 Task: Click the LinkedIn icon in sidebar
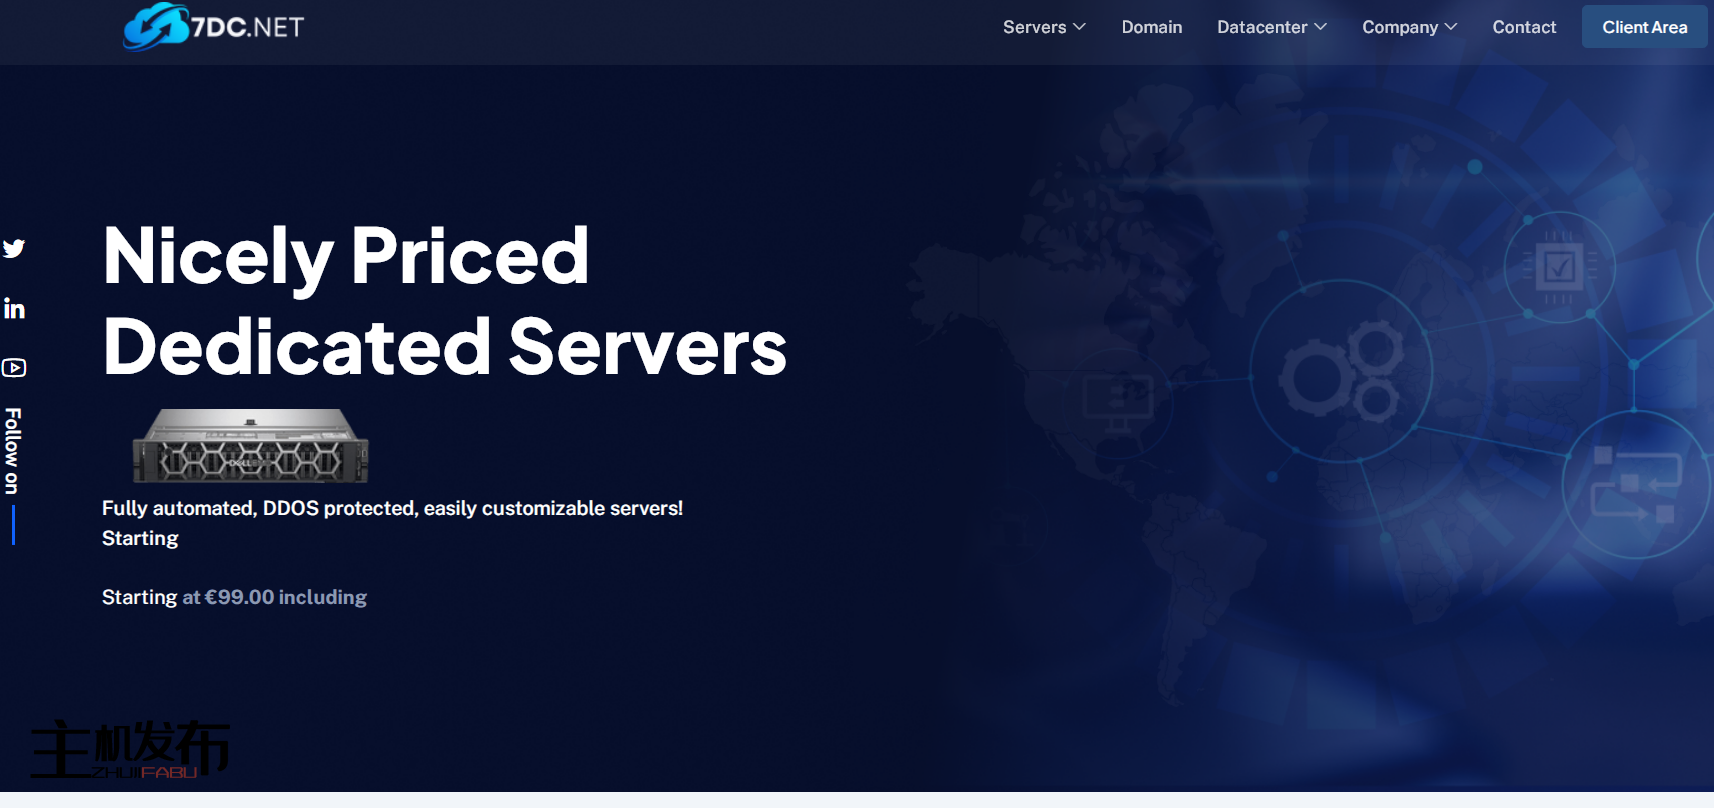point(14,309)
